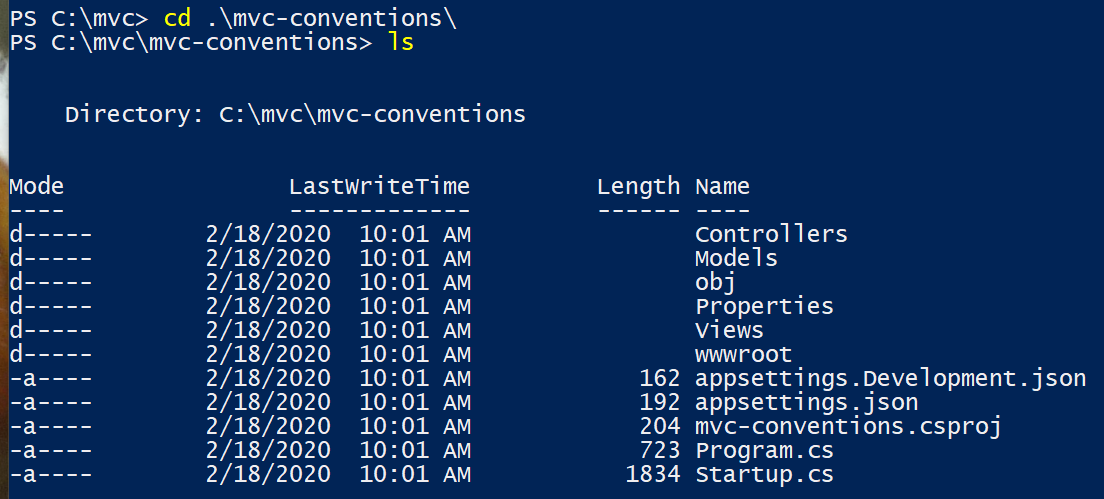Viewport: 1104px width, 499px height.
Task: Click the Length column header
Action: click(x=639, y=187)
